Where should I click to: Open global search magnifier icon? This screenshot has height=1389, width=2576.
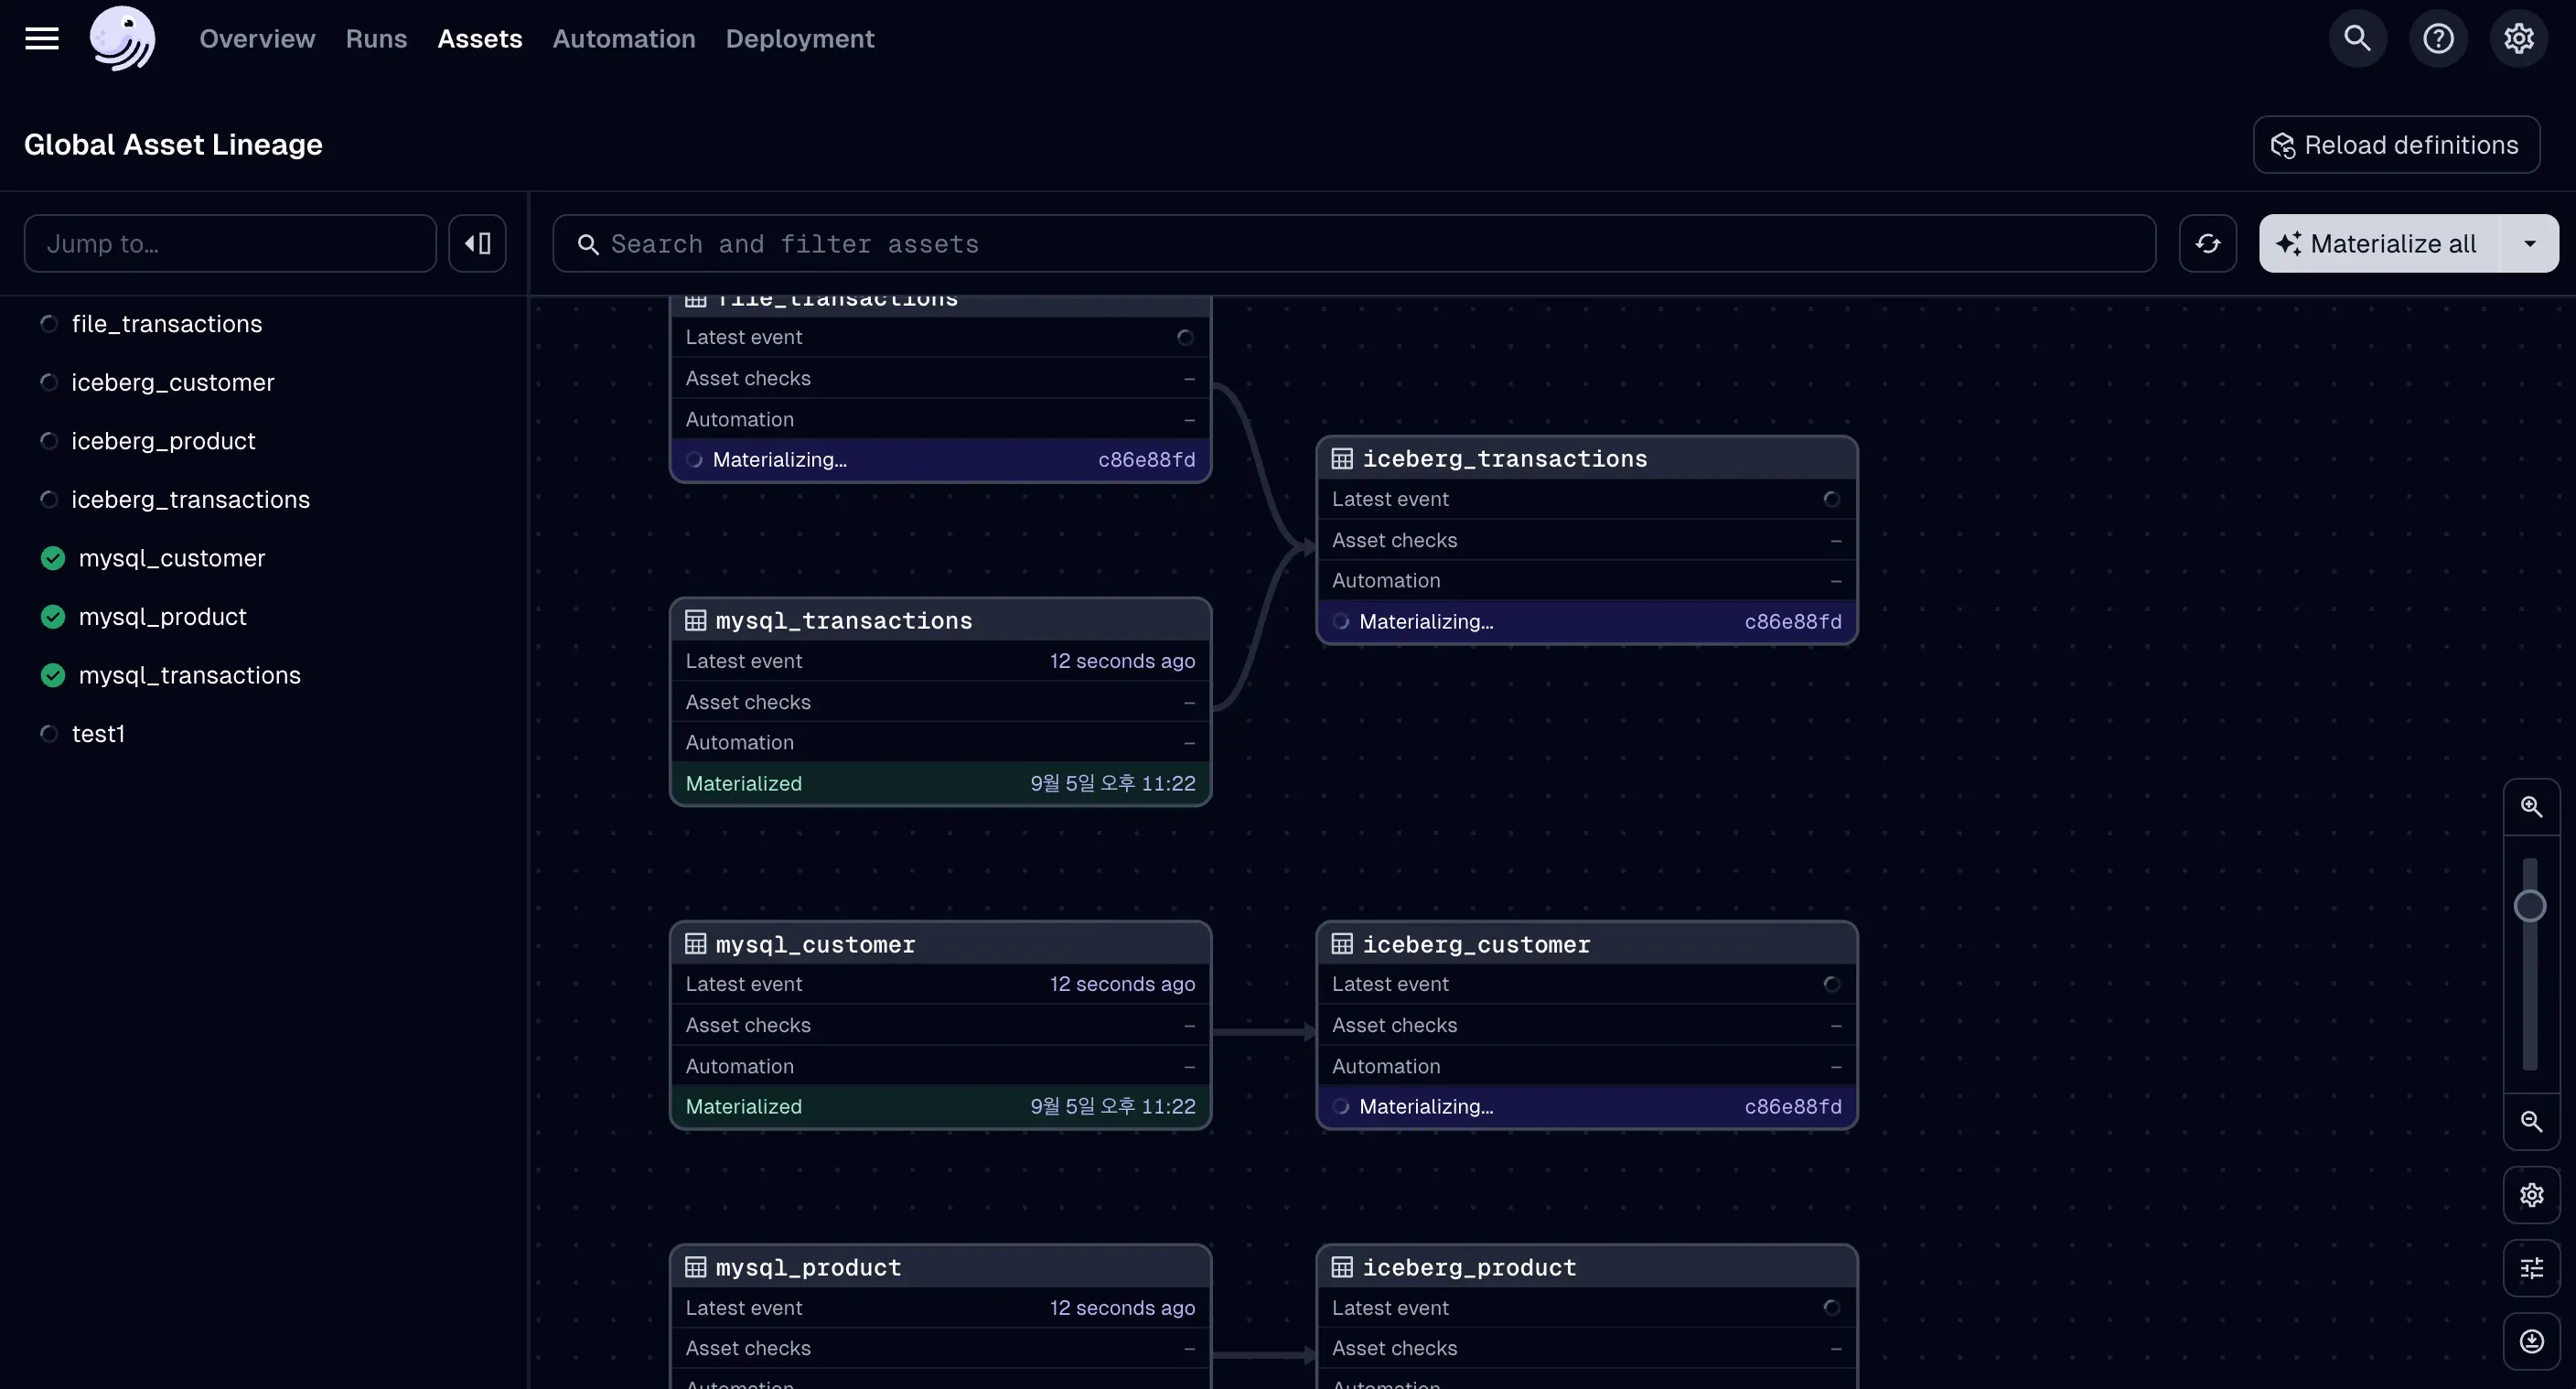(2357, 38)
